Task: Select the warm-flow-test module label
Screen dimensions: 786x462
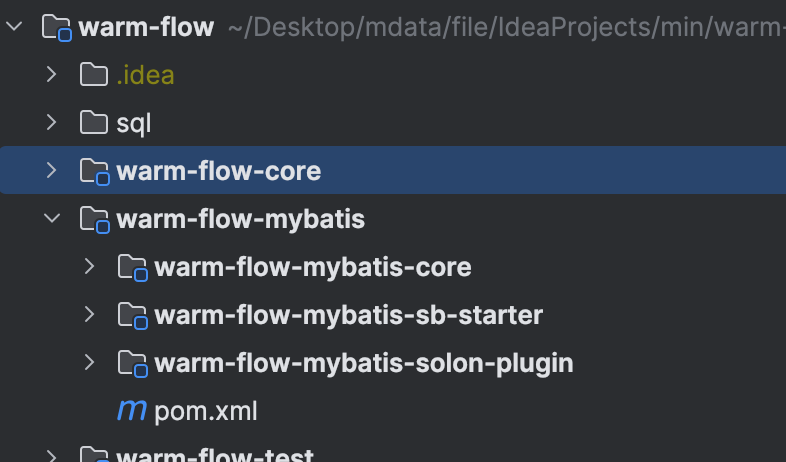Action: pos(215,453)
